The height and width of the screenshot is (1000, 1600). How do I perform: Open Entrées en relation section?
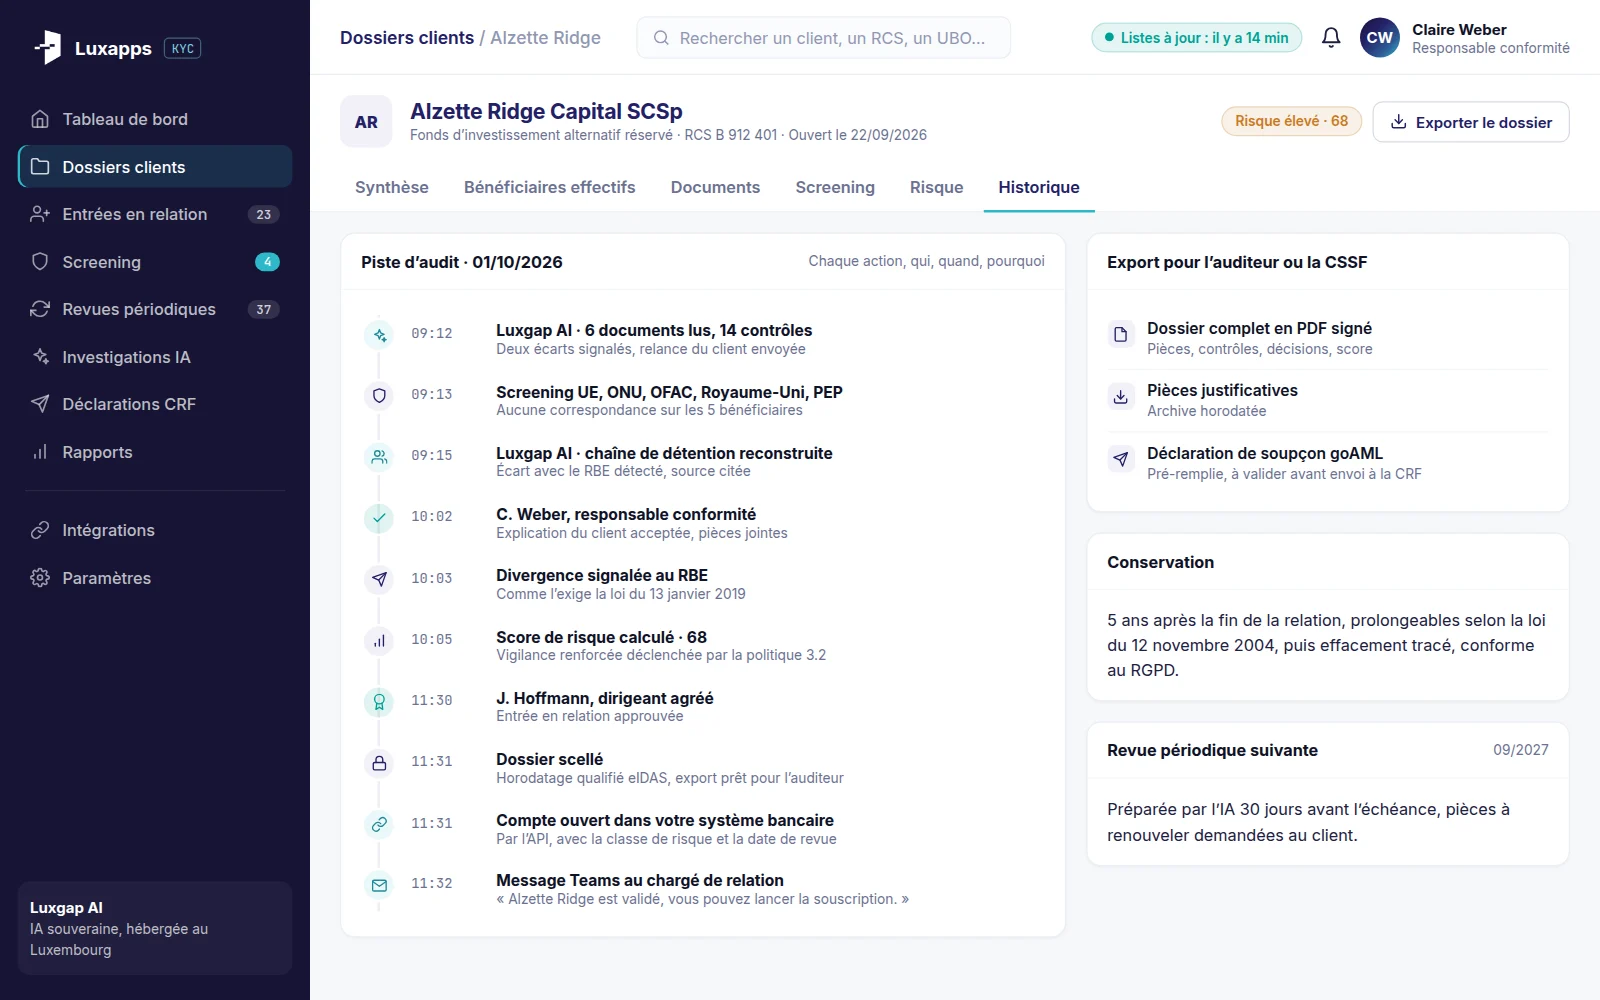pyautogui.click(x=155, y=214)
